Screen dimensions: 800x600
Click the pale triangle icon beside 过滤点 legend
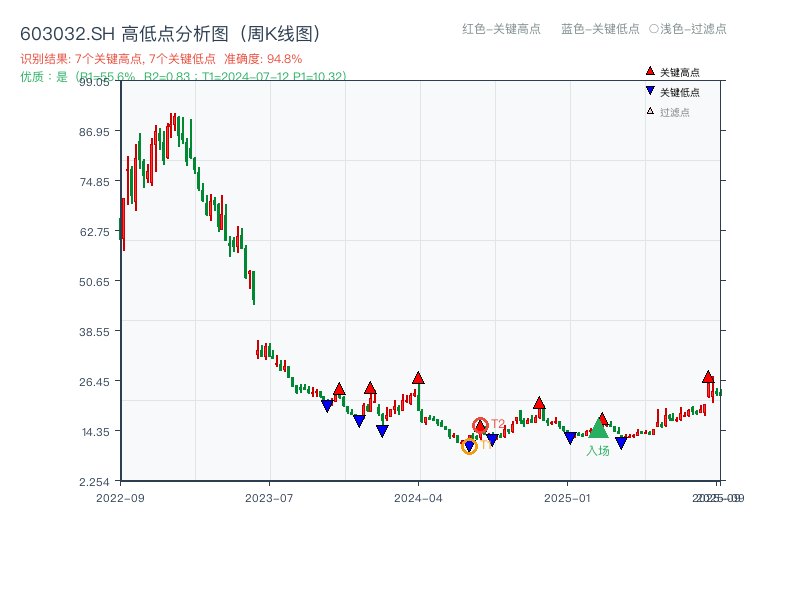(650, 111)
